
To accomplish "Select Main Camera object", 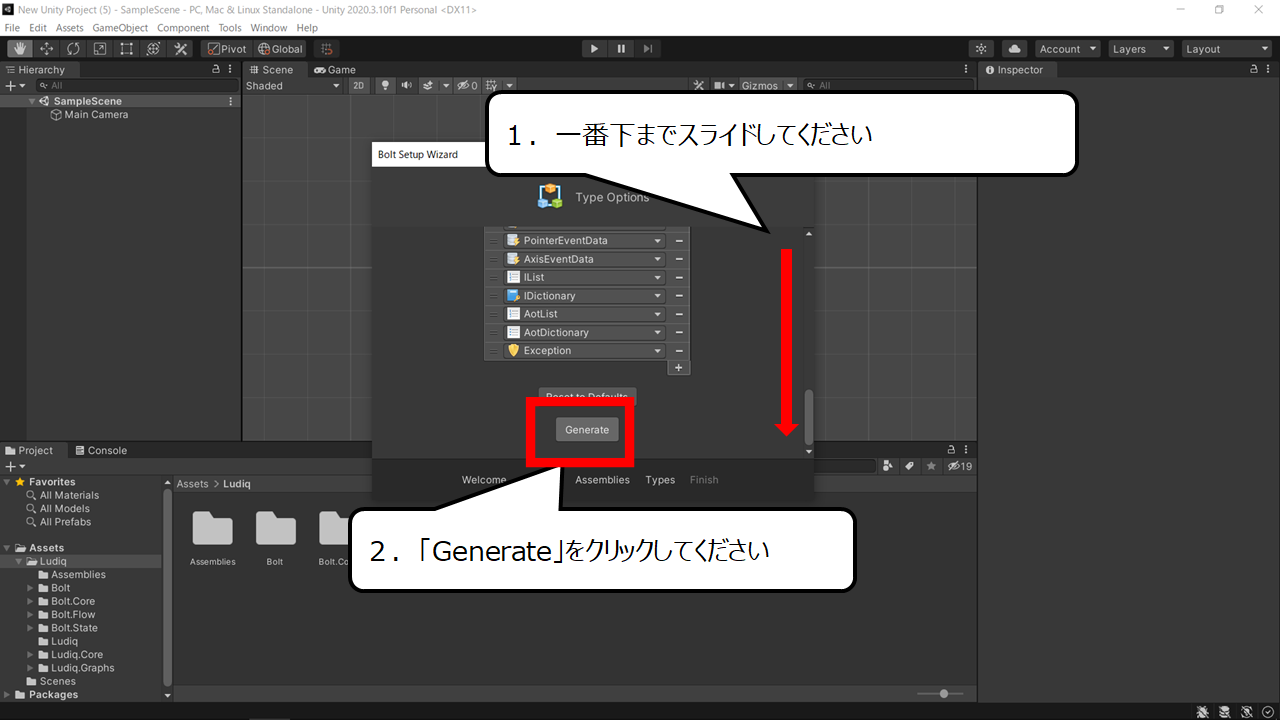I will tap(96, 115).
